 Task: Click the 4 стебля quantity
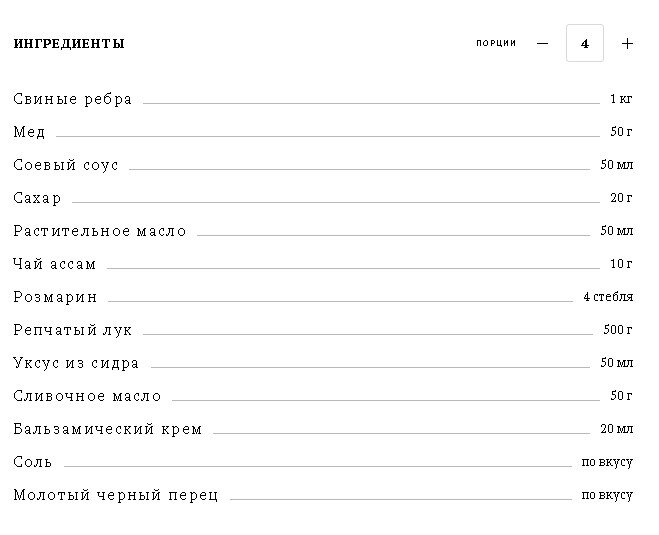(x=608, y=297)
